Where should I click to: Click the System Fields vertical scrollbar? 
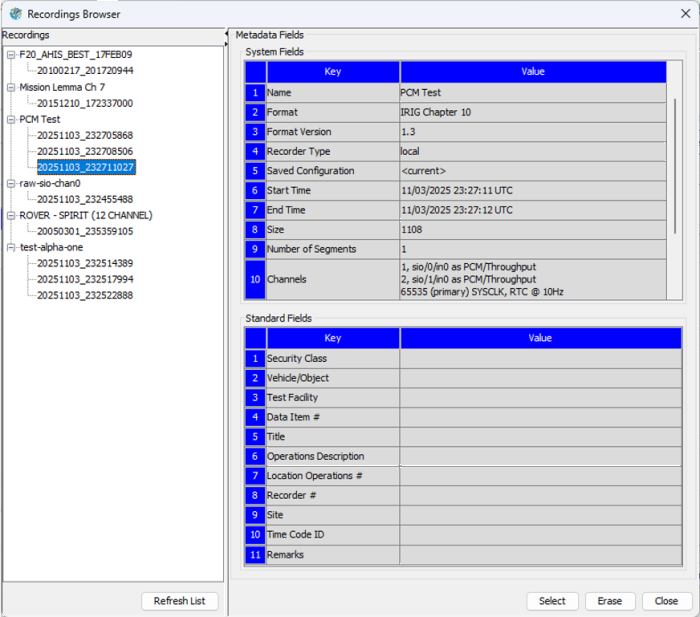(675, 166)
